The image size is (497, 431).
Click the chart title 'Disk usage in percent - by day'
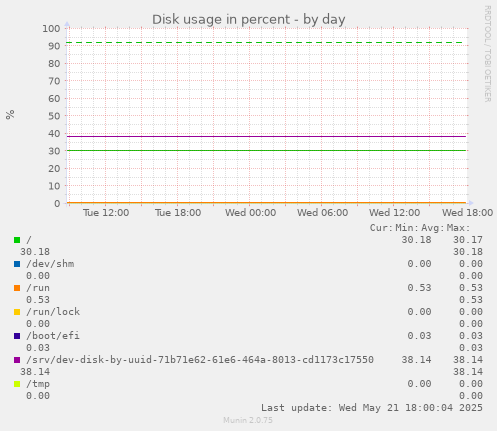[249, 20]
